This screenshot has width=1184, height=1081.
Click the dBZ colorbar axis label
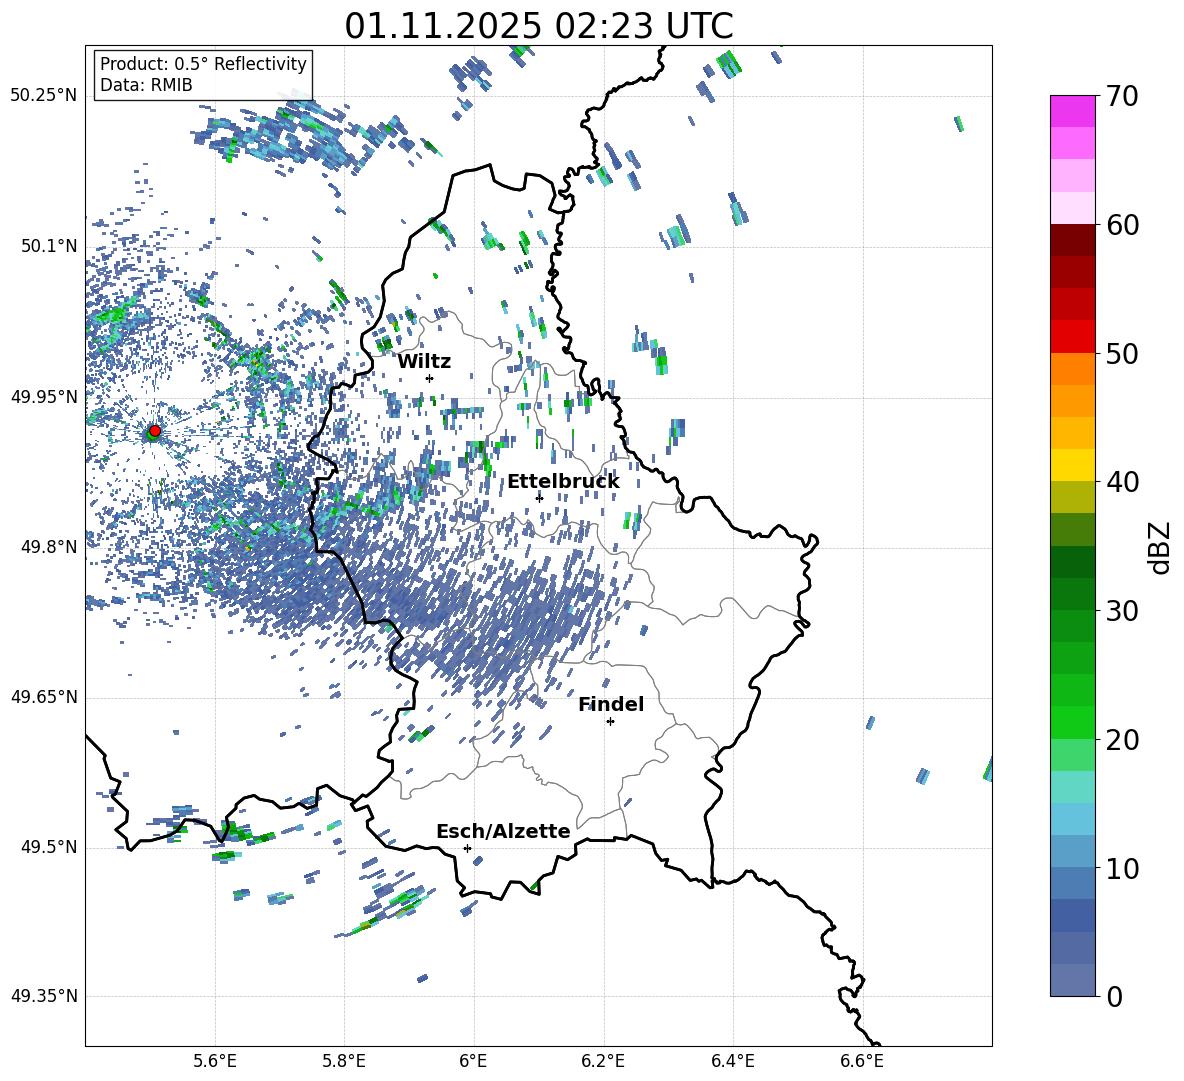(x=1160, y=546)
